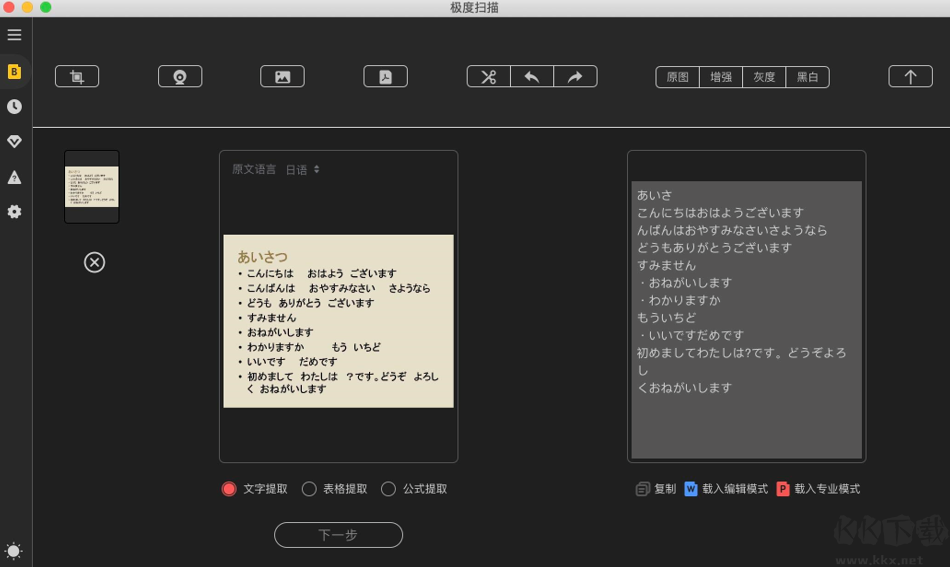The height and width of the screenshot is (567, 950).
Task: Click inside the recognized text output area
Action: pos(746,319)
